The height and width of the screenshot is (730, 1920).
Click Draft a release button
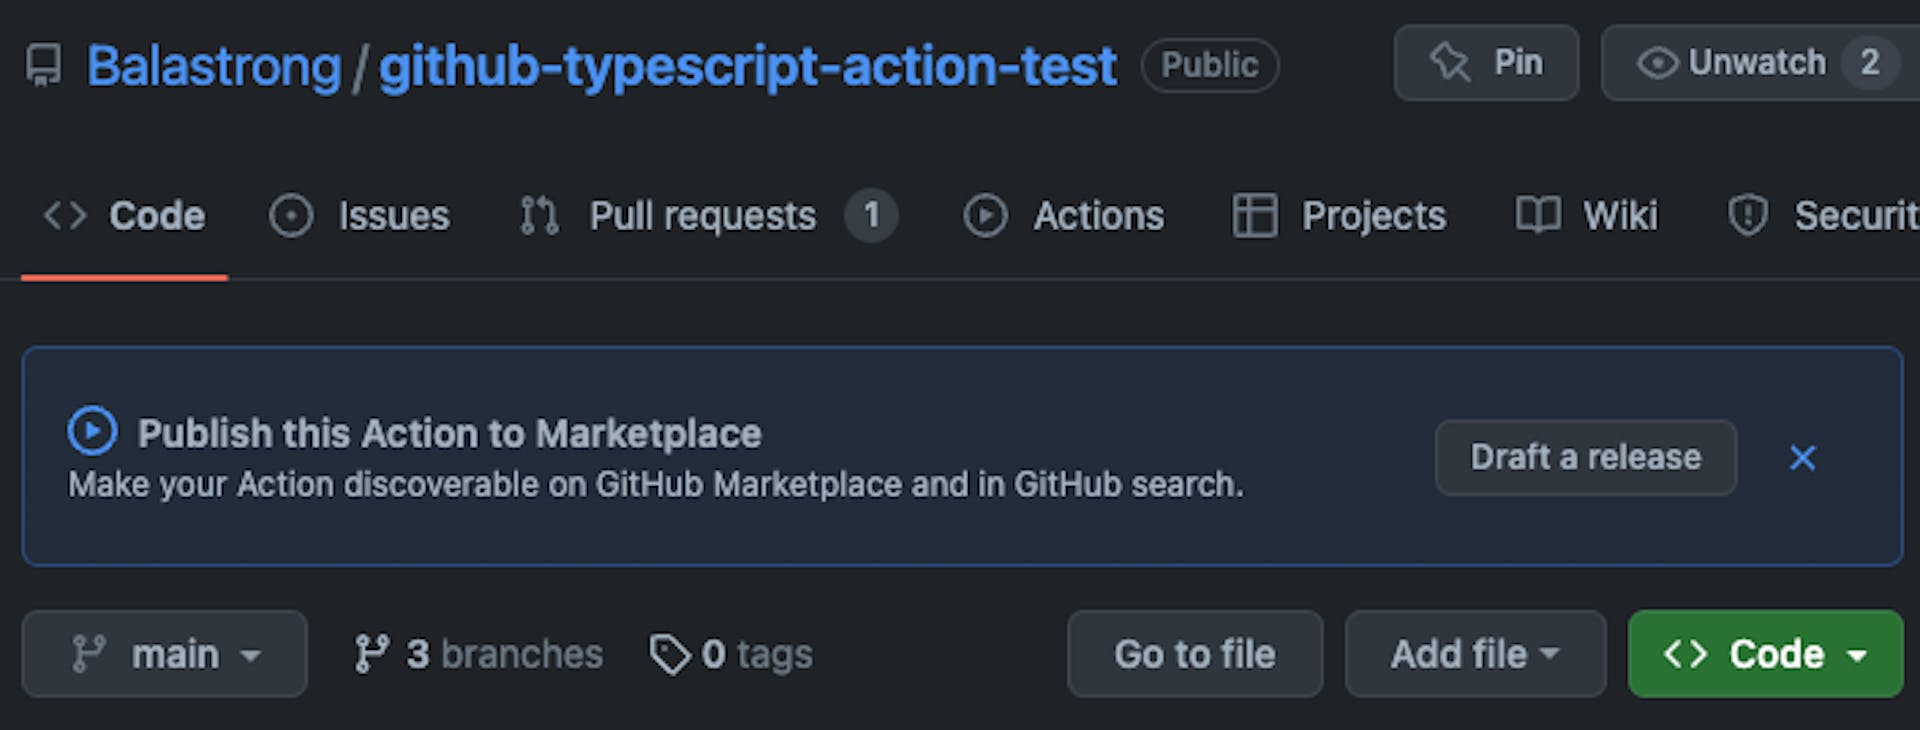(1586, 457)
